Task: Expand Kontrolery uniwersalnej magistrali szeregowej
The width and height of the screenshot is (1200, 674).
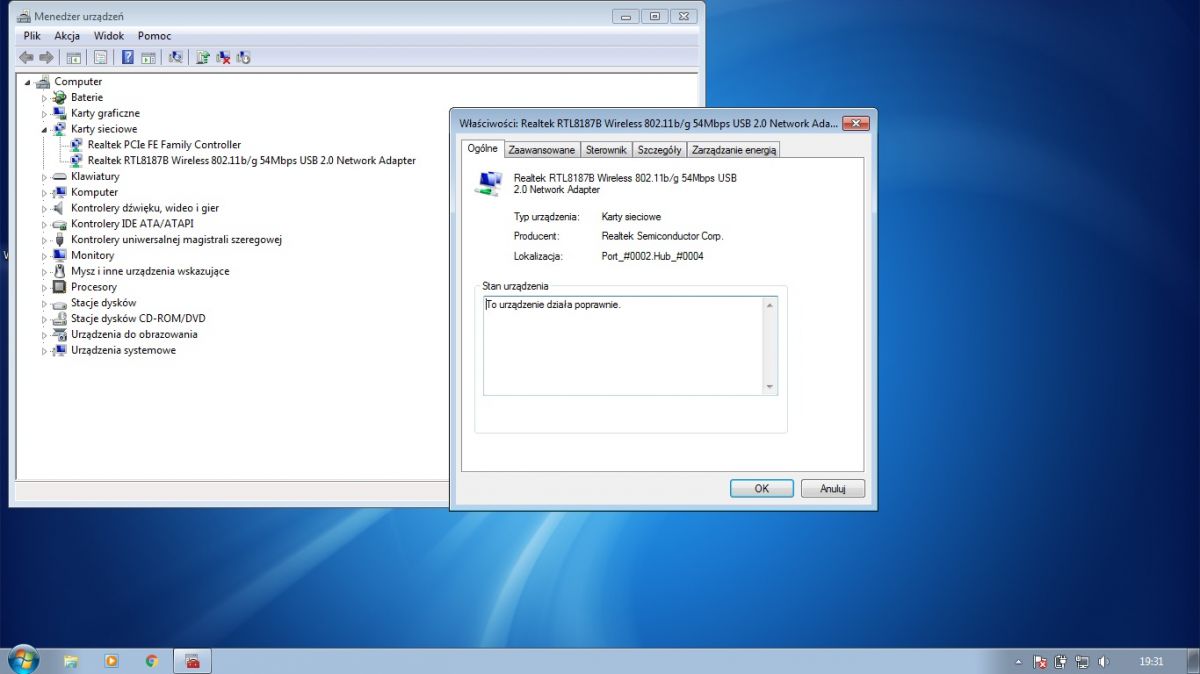Action: [x=45, y=240]
